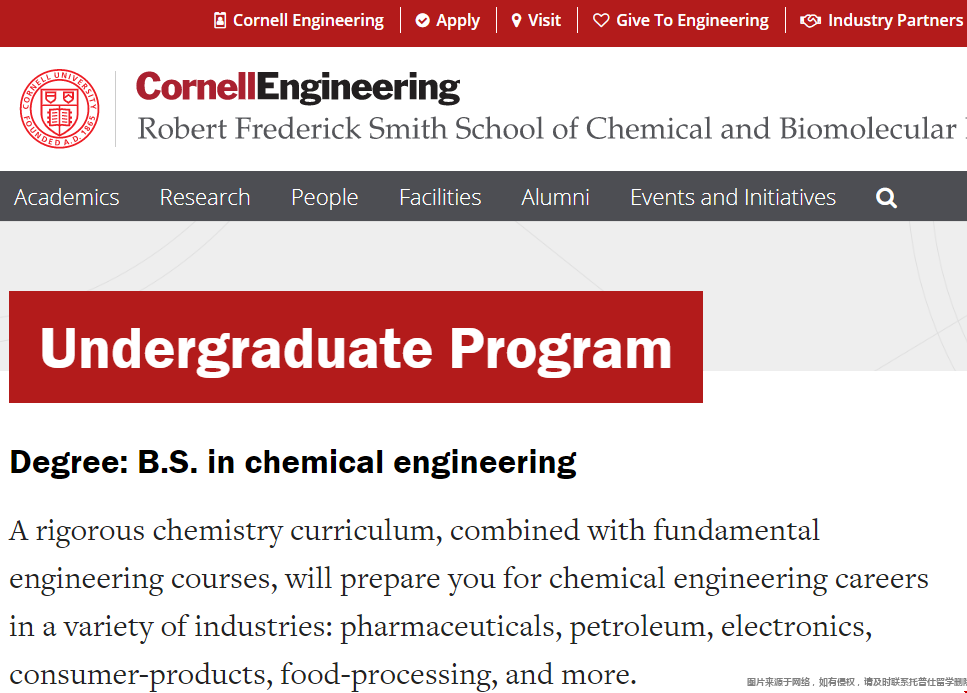Click the Cornell University seal logo

[x=59, y=109]
